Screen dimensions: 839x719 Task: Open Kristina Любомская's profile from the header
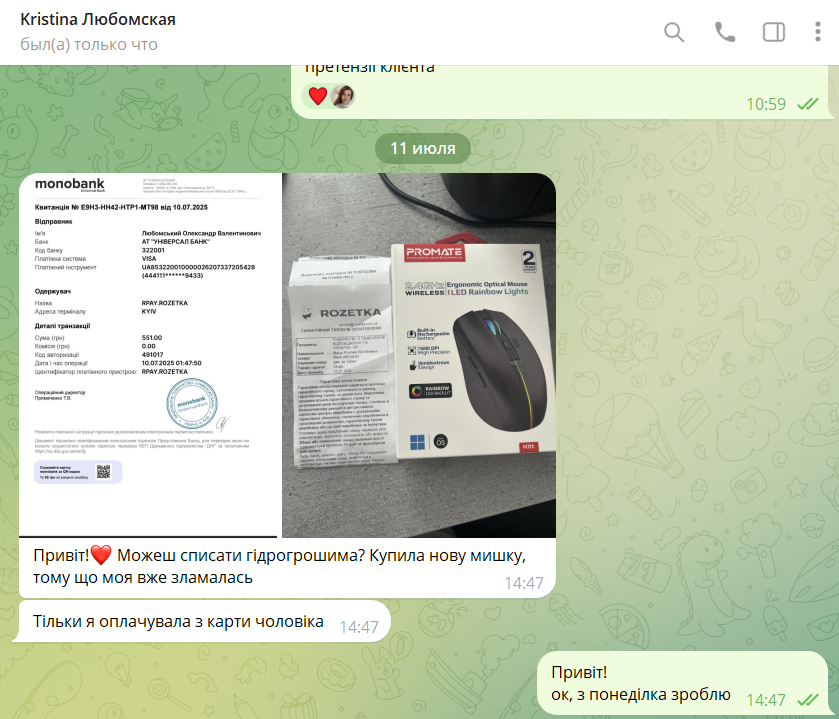98,19
